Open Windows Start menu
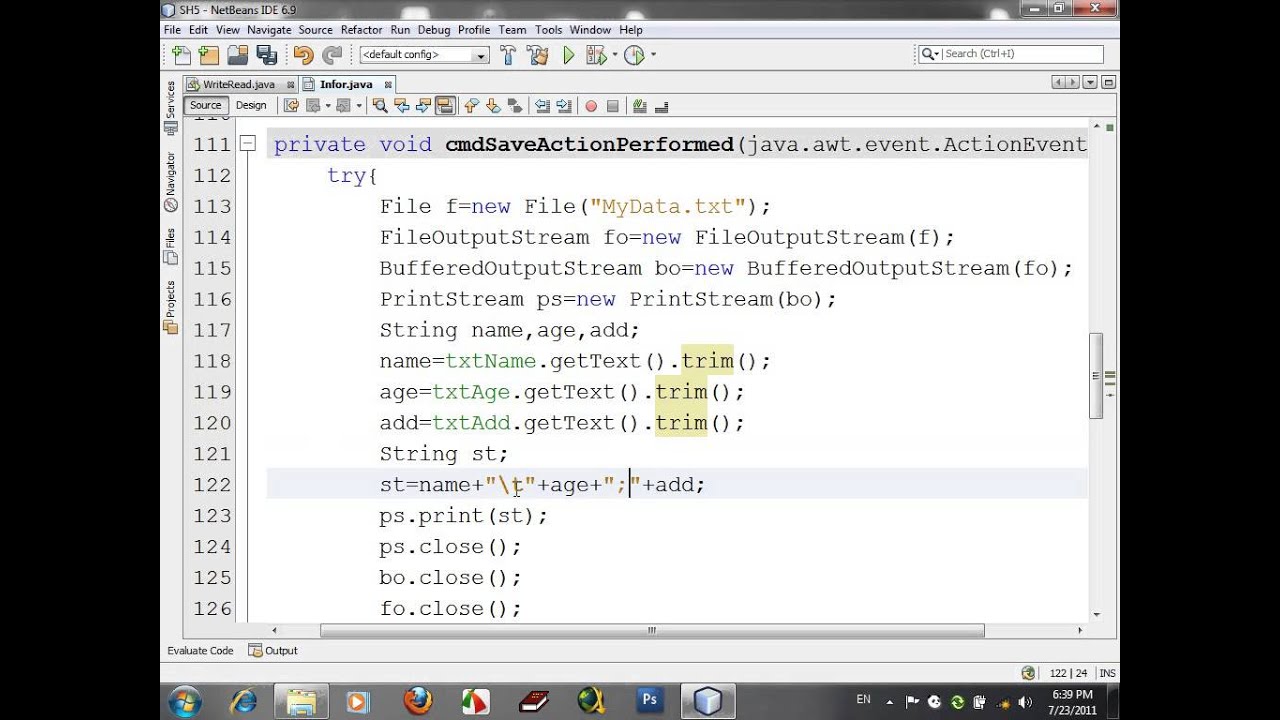1280x720 pixels. point(186,701)
